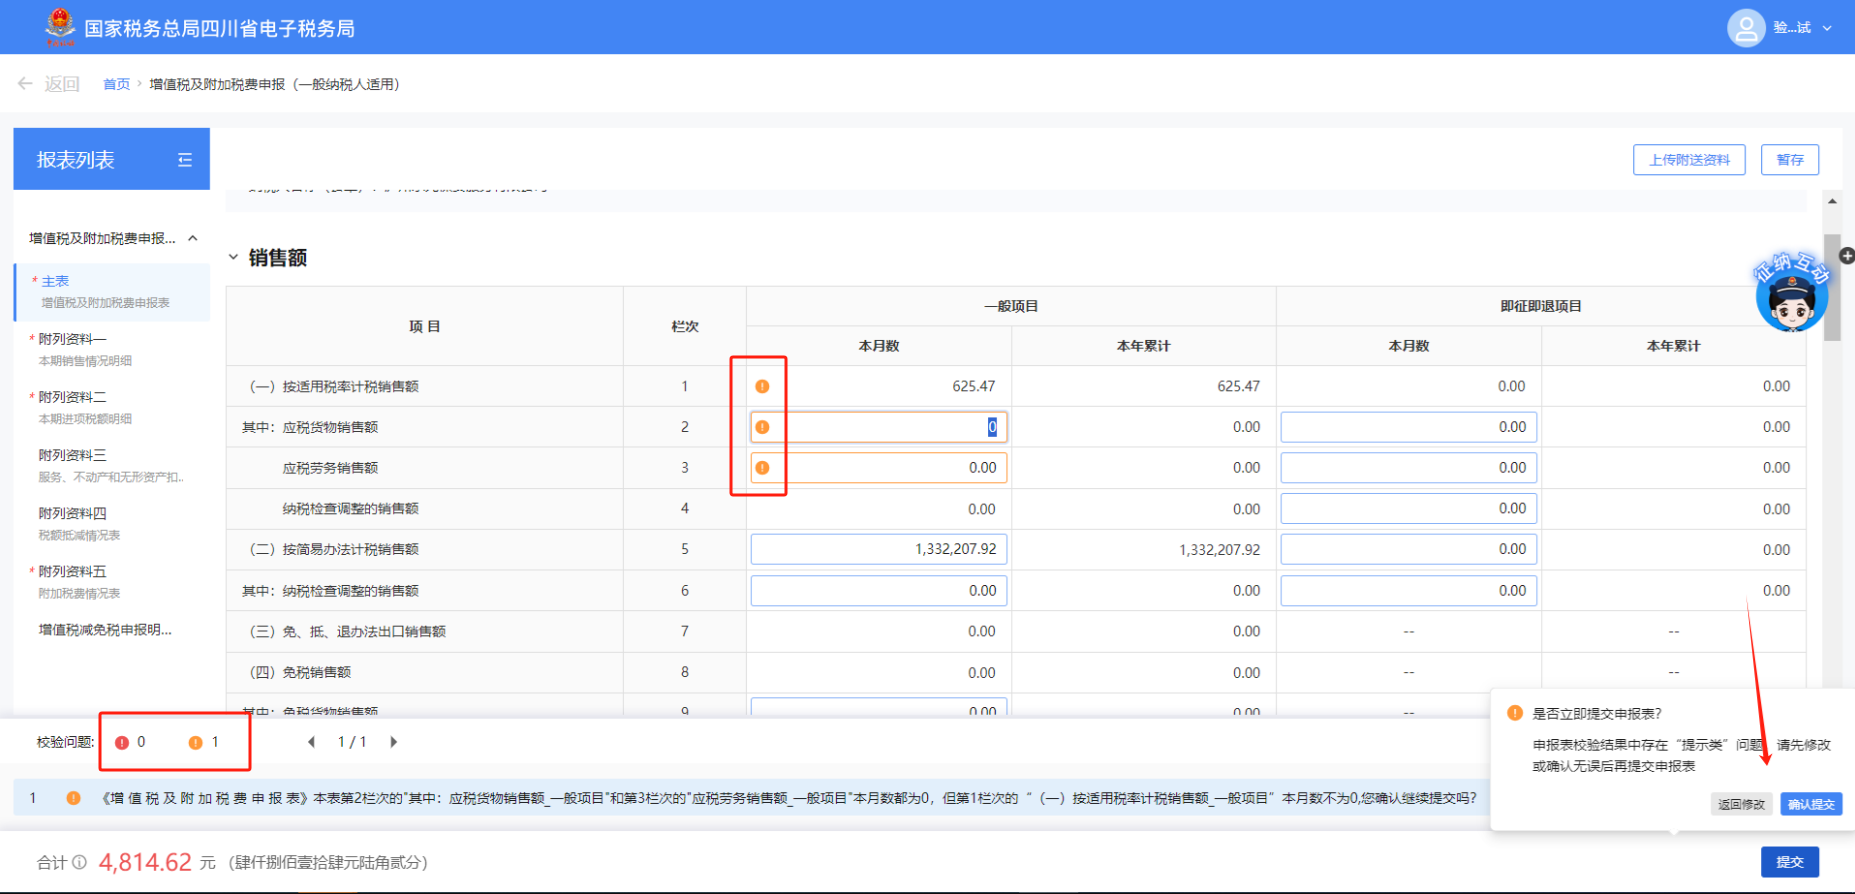Focus 按简易办法计税销售额 input 1,332,207.92
1855x894 pixels.
pyautogui.click(x=879, y=549)
